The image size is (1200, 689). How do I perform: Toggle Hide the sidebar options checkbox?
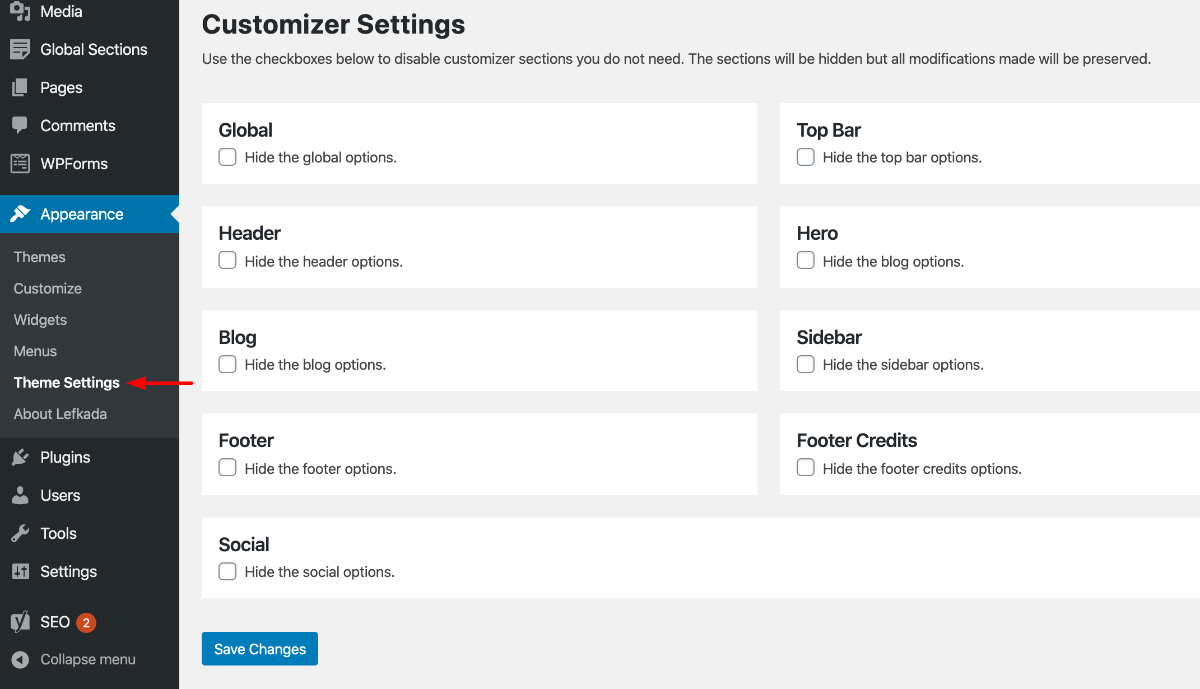point(806,364)
